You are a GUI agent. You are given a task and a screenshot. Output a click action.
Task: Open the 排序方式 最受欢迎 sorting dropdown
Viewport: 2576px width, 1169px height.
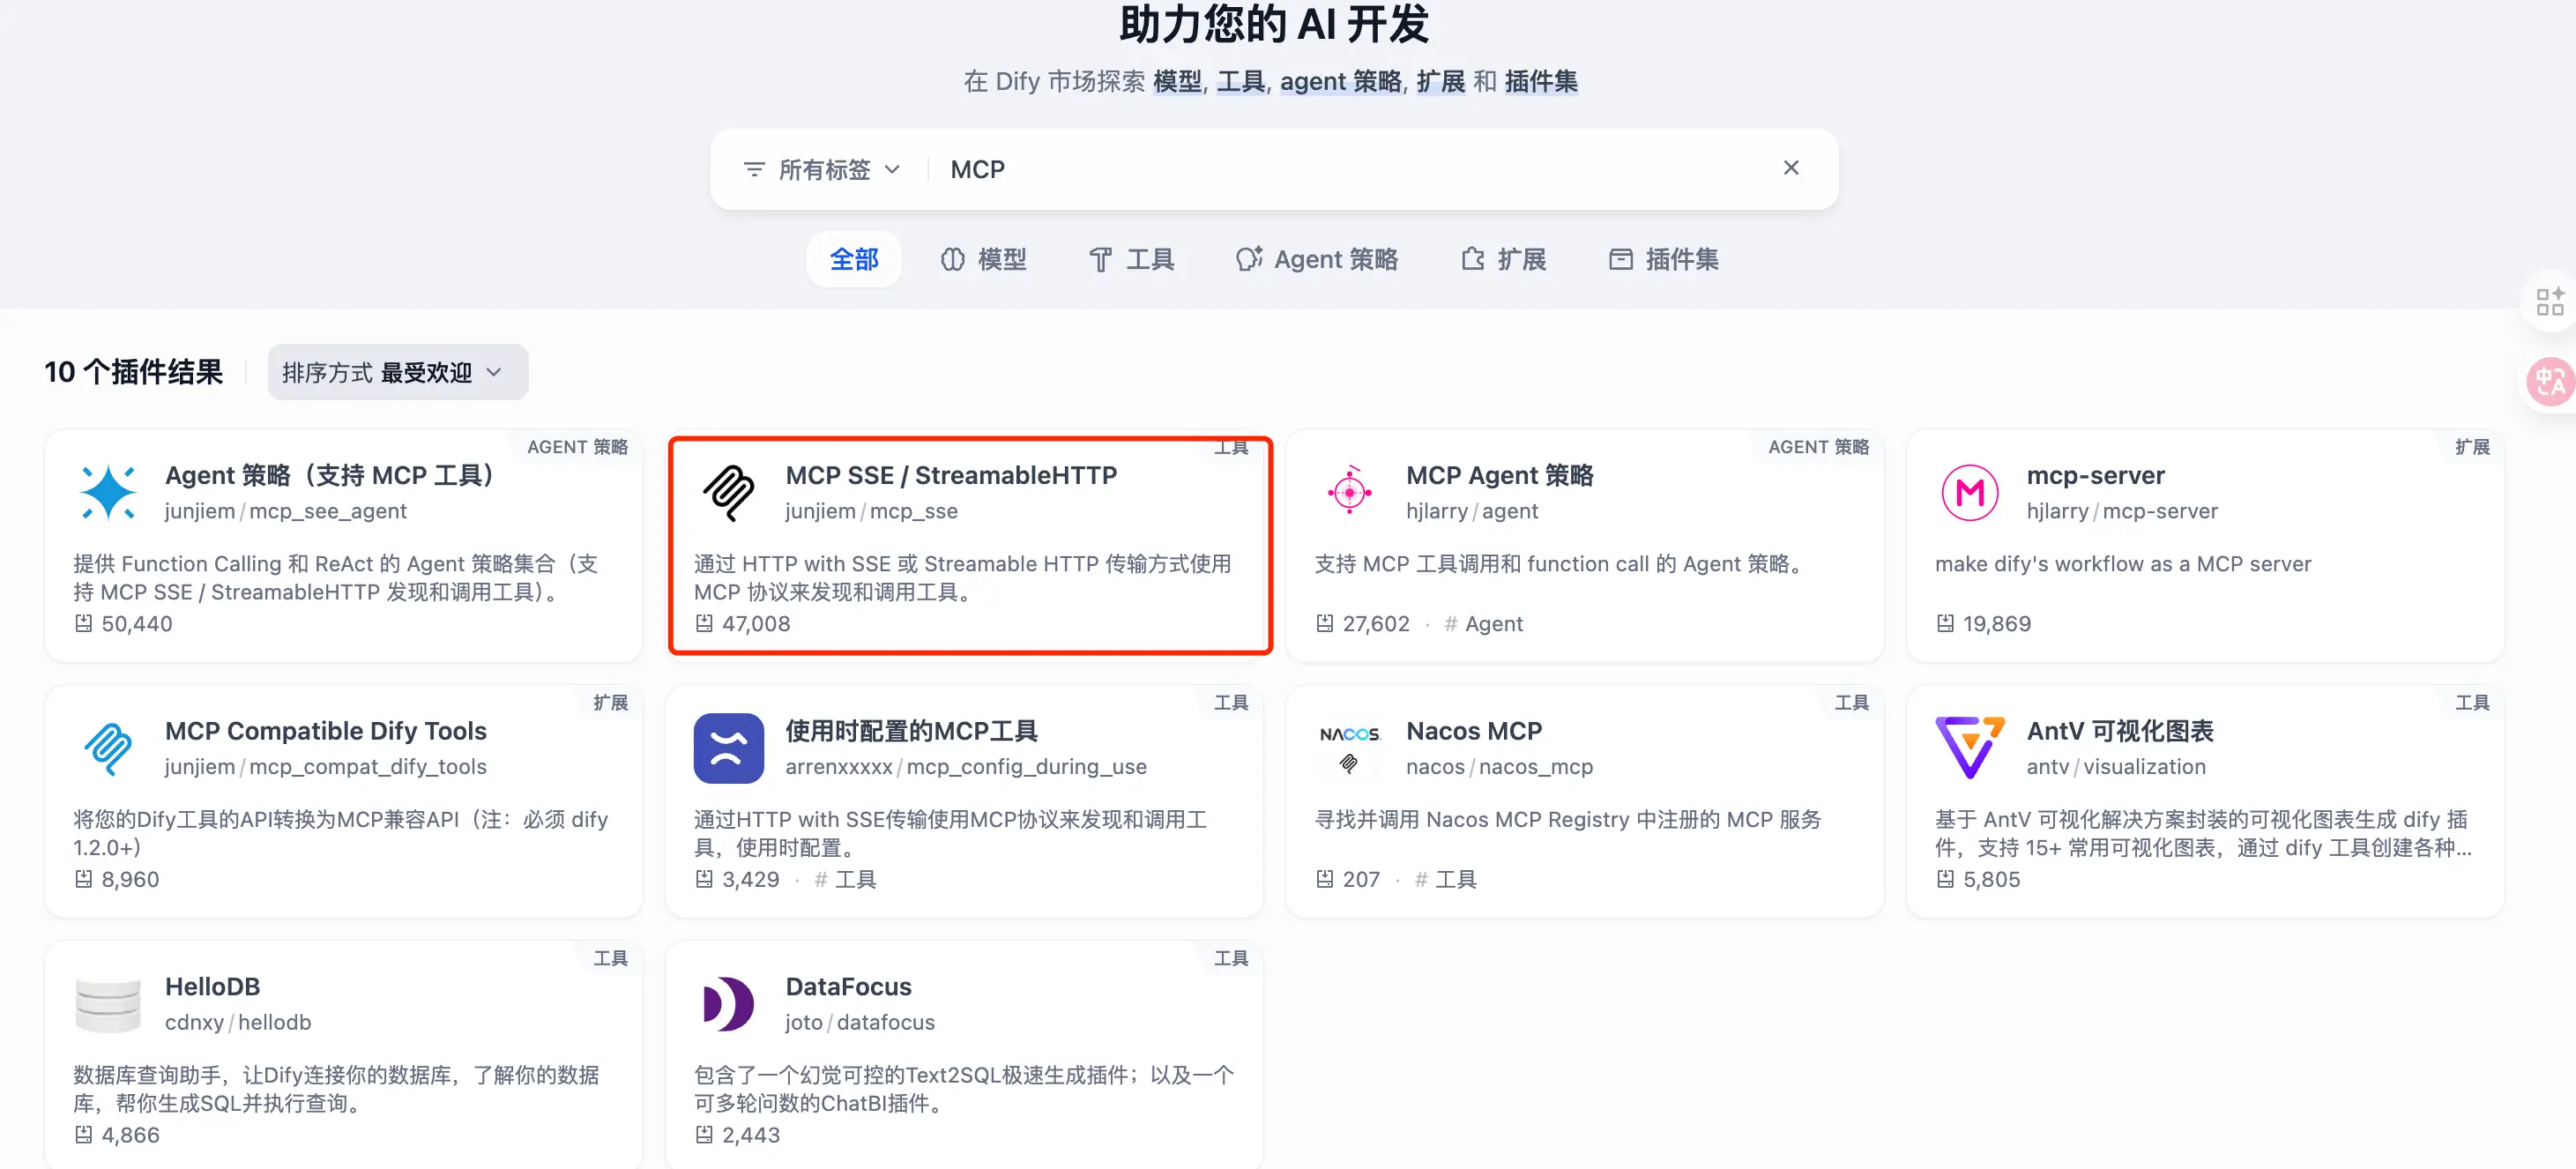tap(397, 372)
